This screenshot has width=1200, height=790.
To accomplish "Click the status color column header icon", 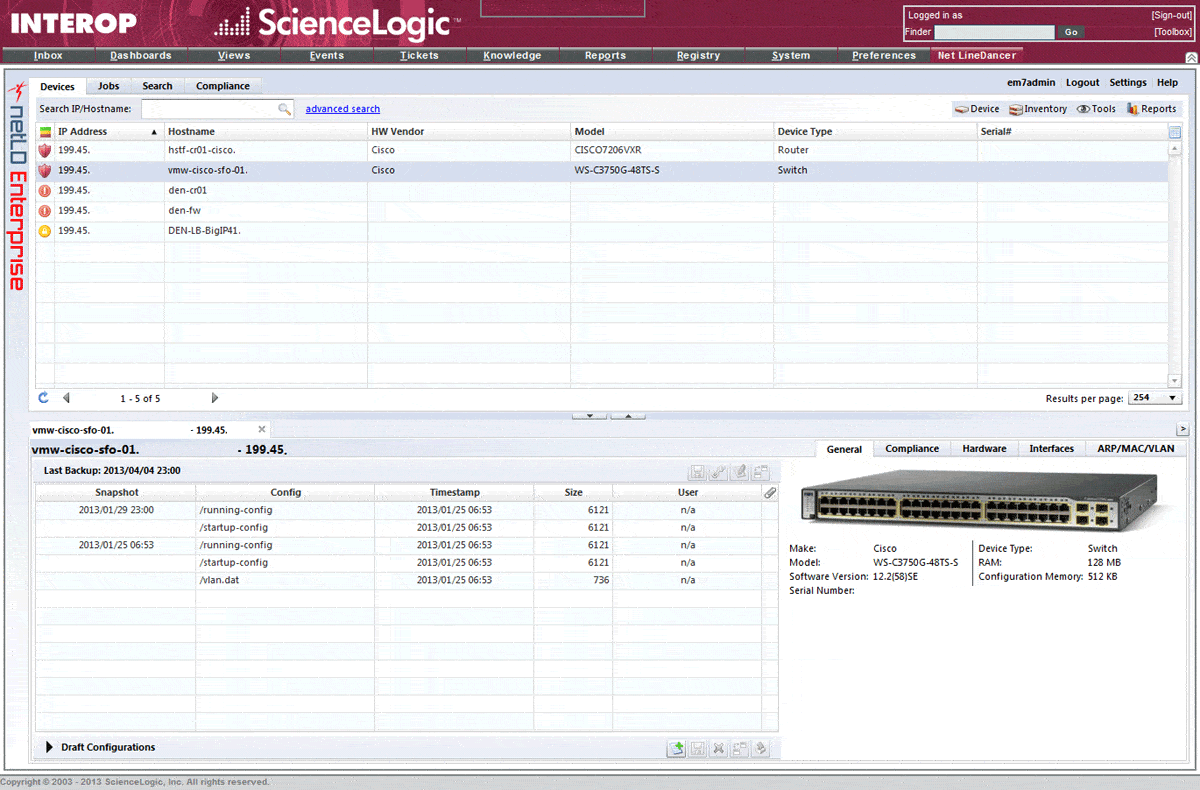I will tap(45, 132).
